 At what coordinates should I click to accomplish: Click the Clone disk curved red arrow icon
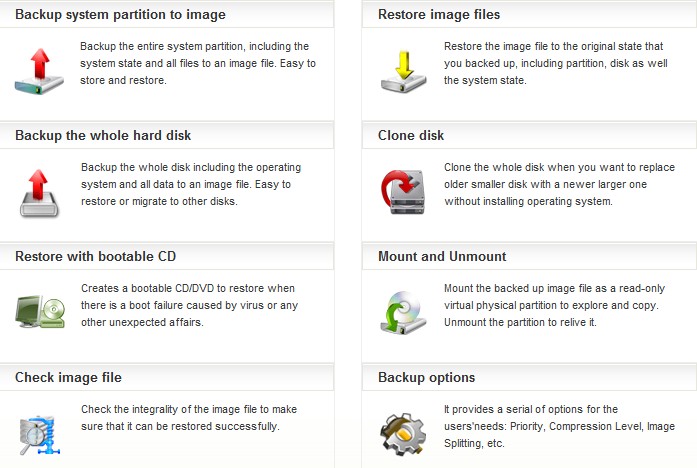403,192
